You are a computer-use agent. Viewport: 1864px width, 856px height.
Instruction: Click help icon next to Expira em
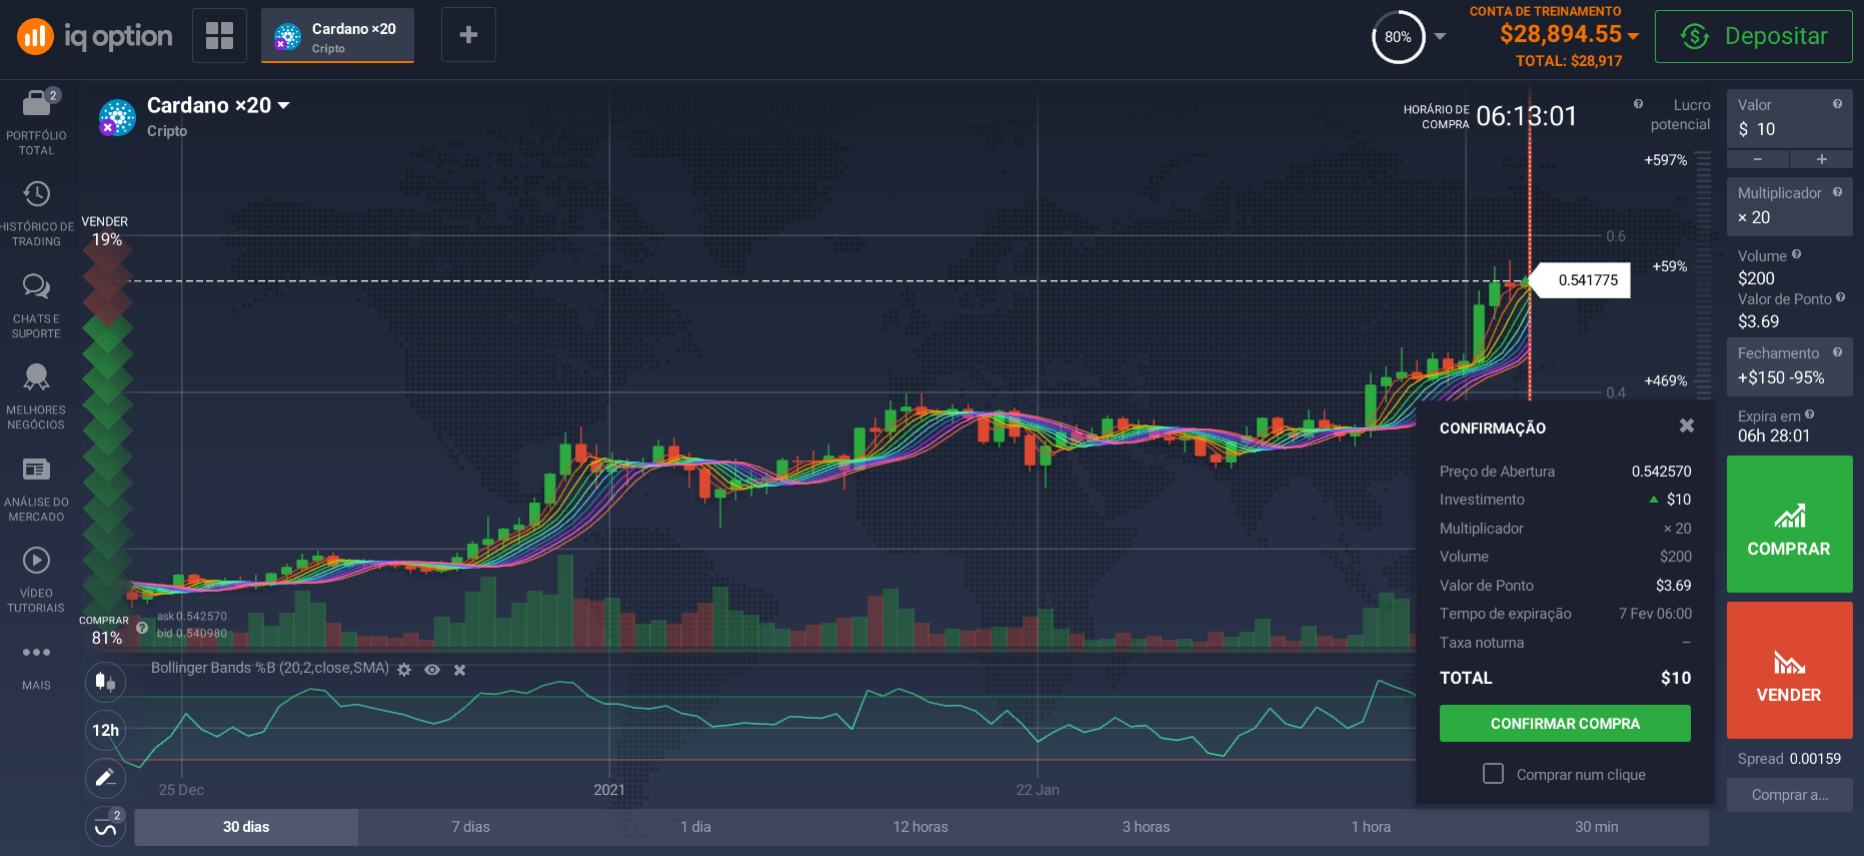(x=1809, y=414)
